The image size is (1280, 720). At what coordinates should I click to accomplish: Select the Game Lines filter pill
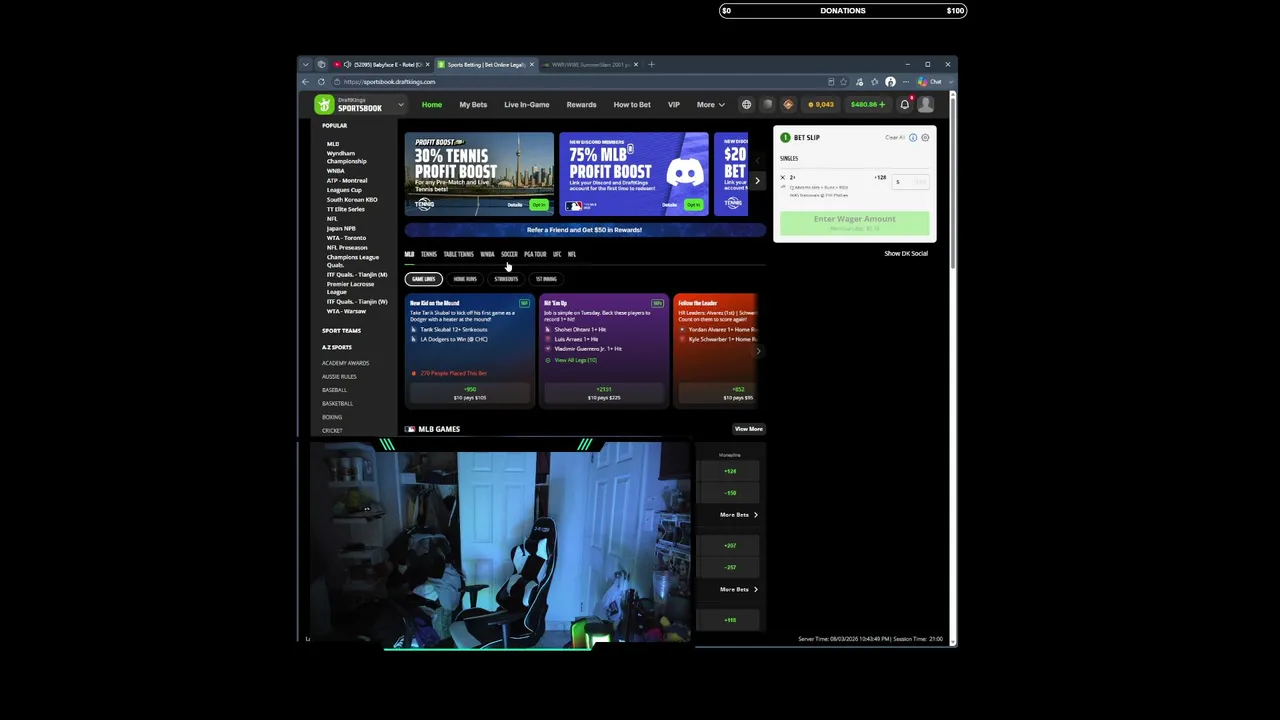pos(424,279)
